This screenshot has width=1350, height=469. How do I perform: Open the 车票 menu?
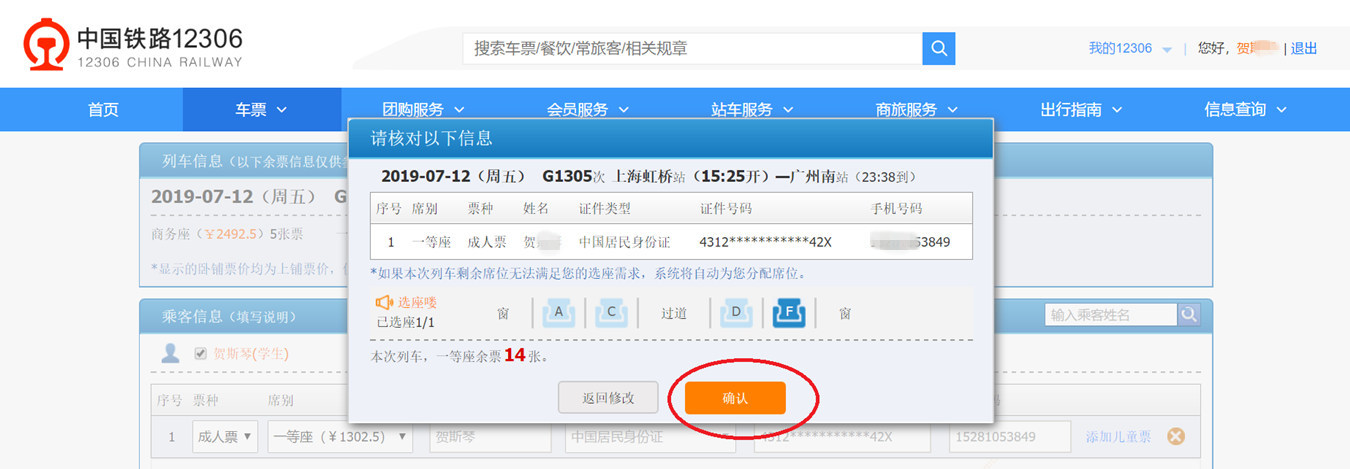point(261,110)
